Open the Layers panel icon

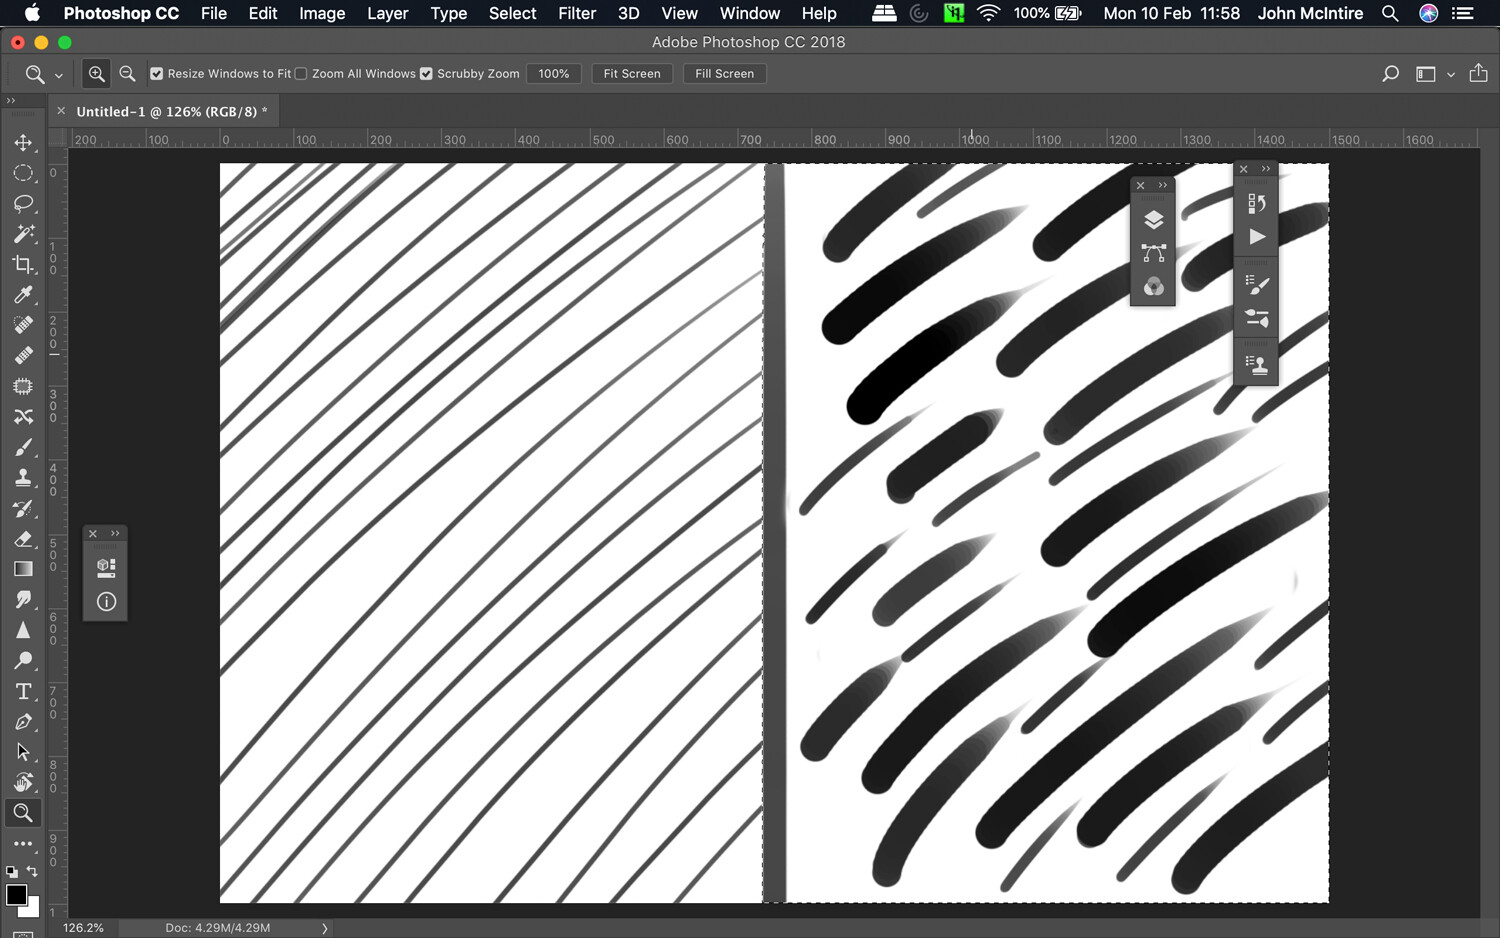point(1153,219)
